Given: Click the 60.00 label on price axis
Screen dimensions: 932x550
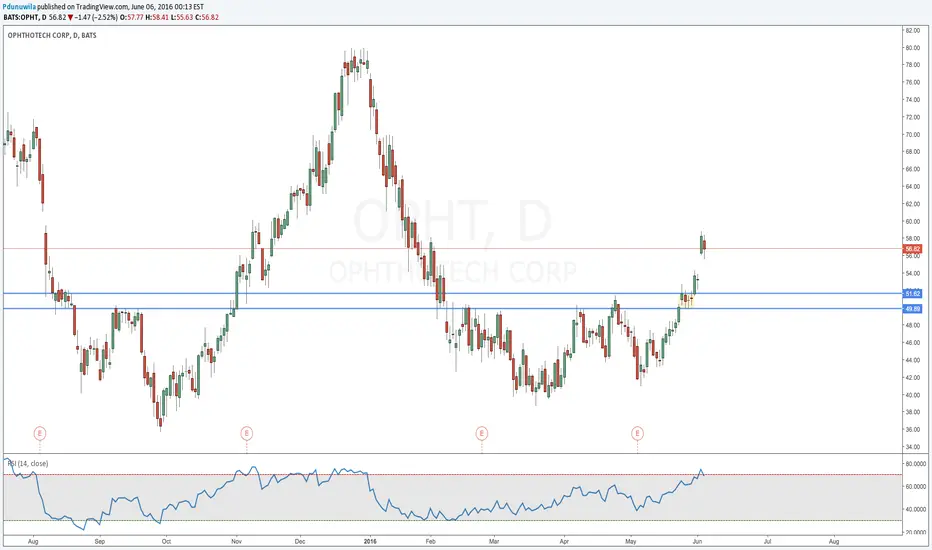Looking at the screenshot, I should [x=912, y=221].
